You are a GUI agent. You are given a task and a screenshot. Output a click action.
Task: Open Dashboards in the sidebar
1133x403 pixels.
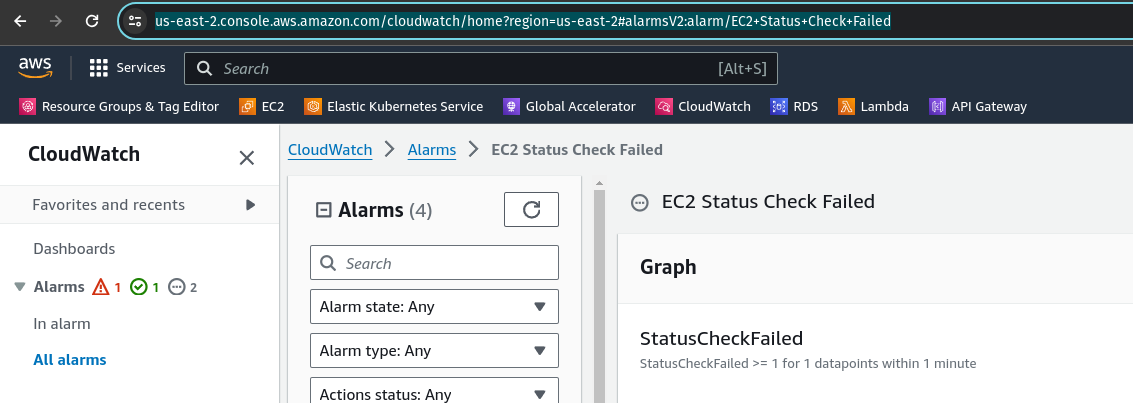click(x=74, y=248)
